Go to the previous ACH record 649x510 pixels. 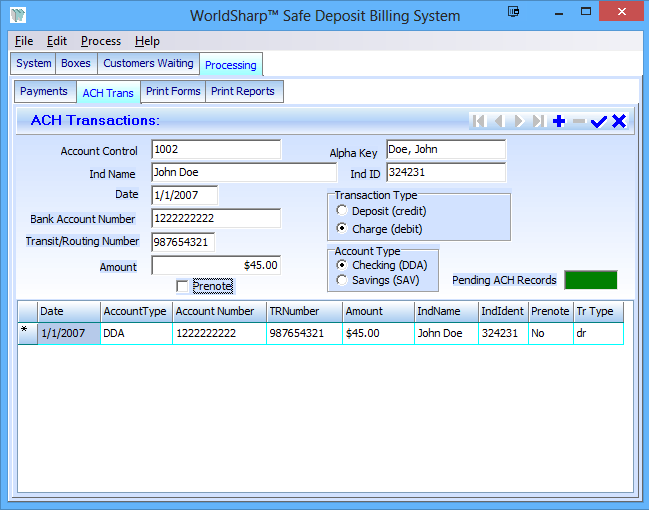(499, 121)
